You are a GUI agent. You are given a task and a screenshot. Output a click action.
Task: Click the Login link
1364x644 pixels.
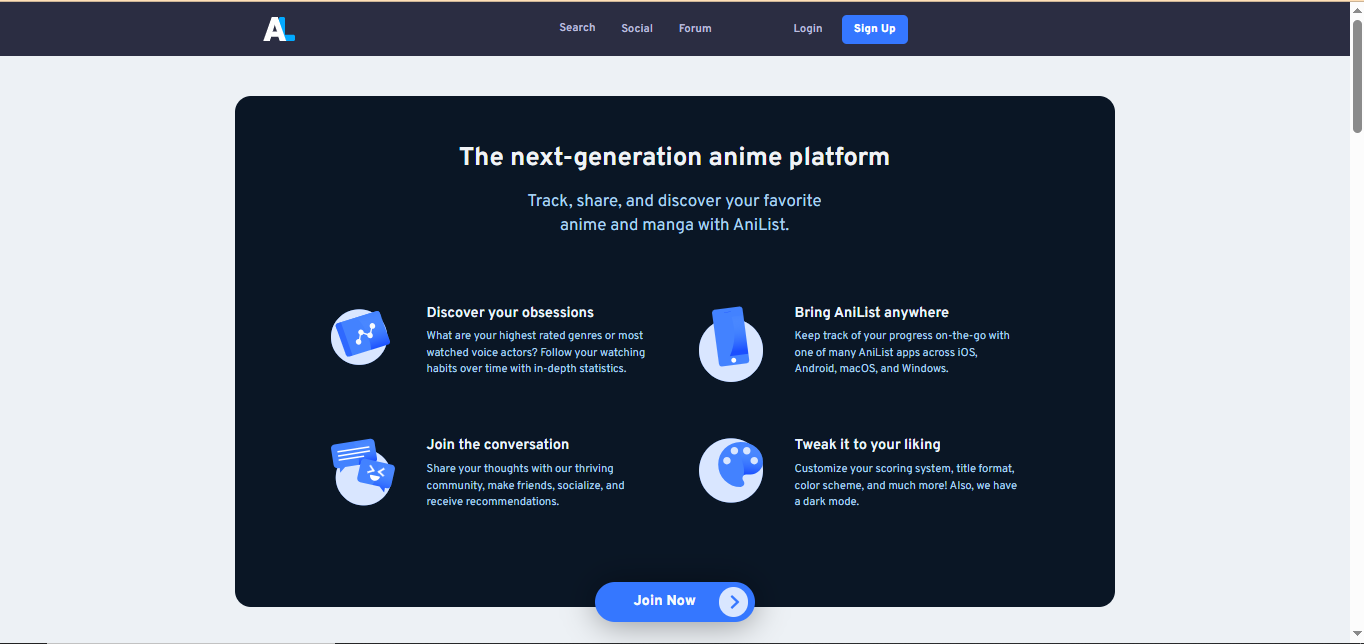808,29
